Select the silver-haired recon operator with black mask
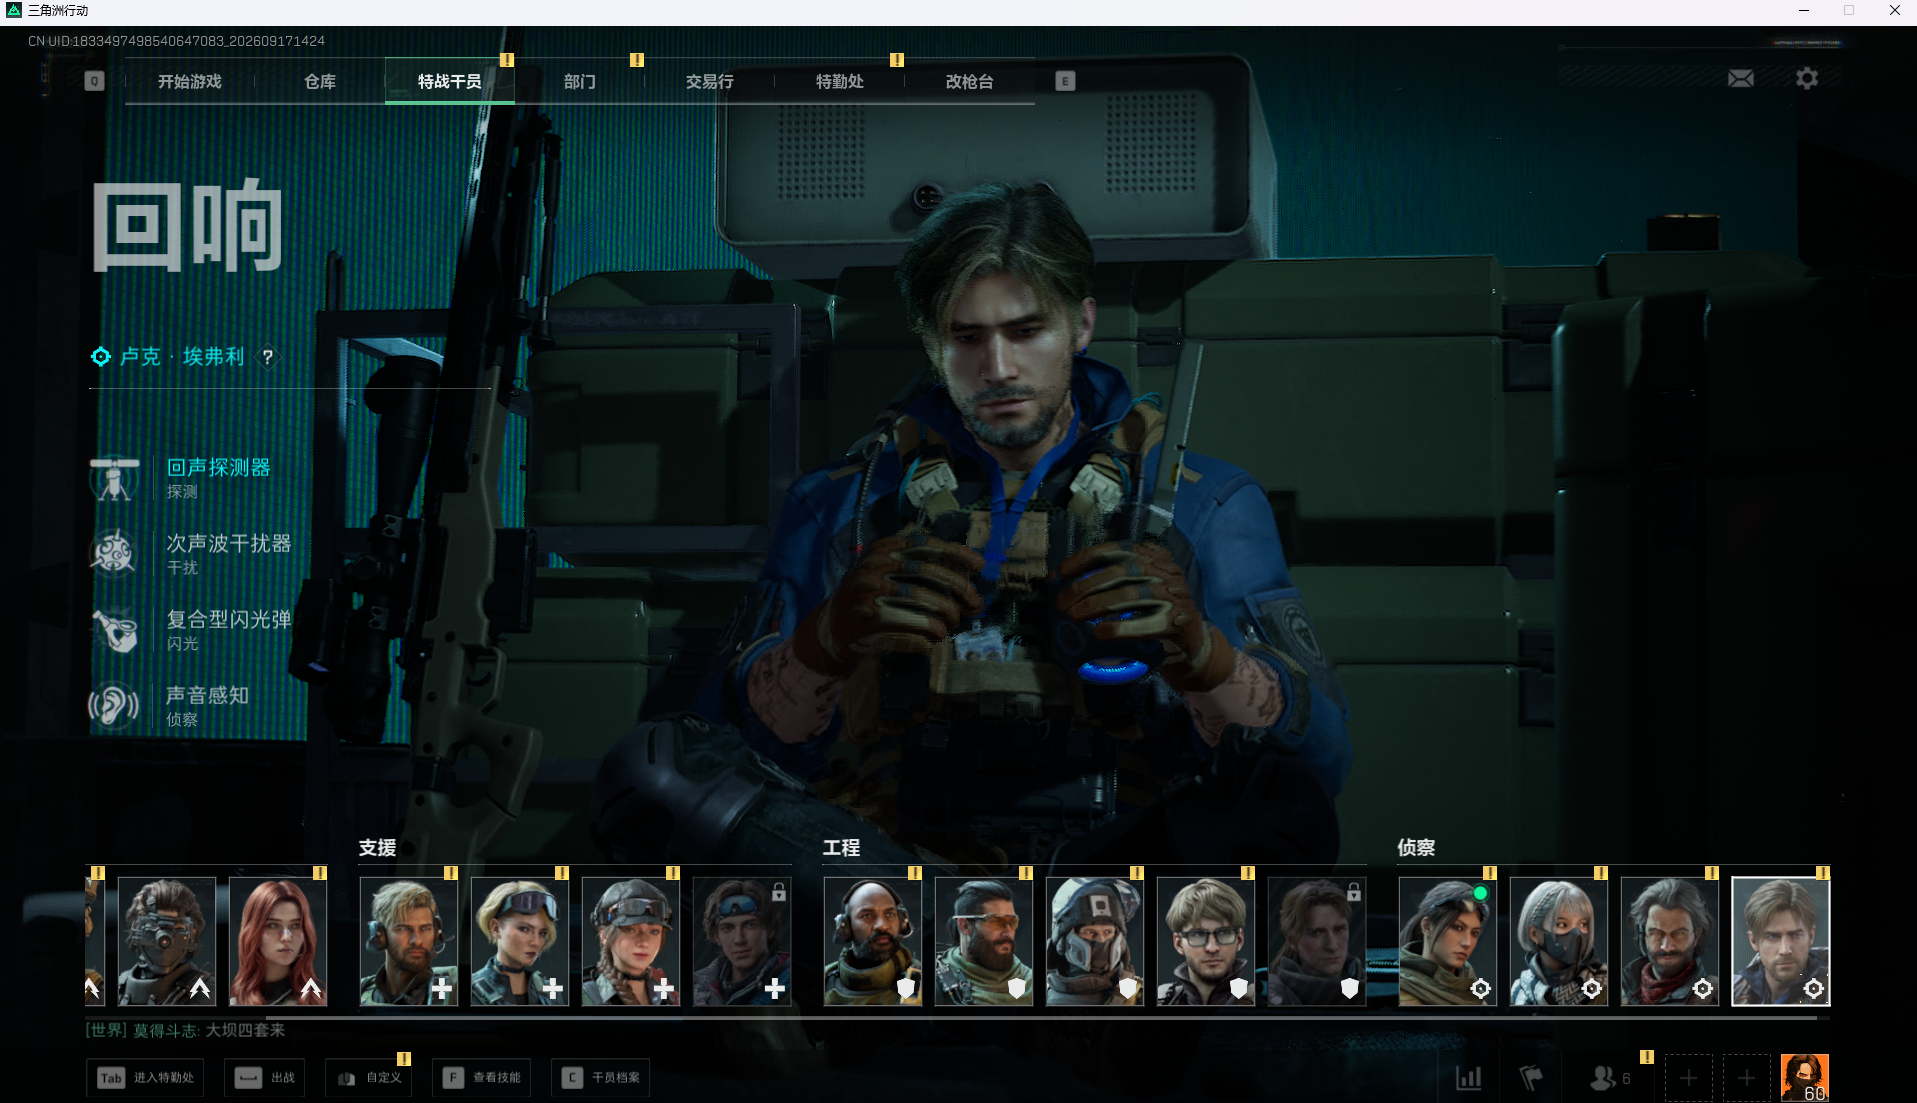Image resolution: width=1917 pixels, height=1103 pixels. click(1559, 941)
